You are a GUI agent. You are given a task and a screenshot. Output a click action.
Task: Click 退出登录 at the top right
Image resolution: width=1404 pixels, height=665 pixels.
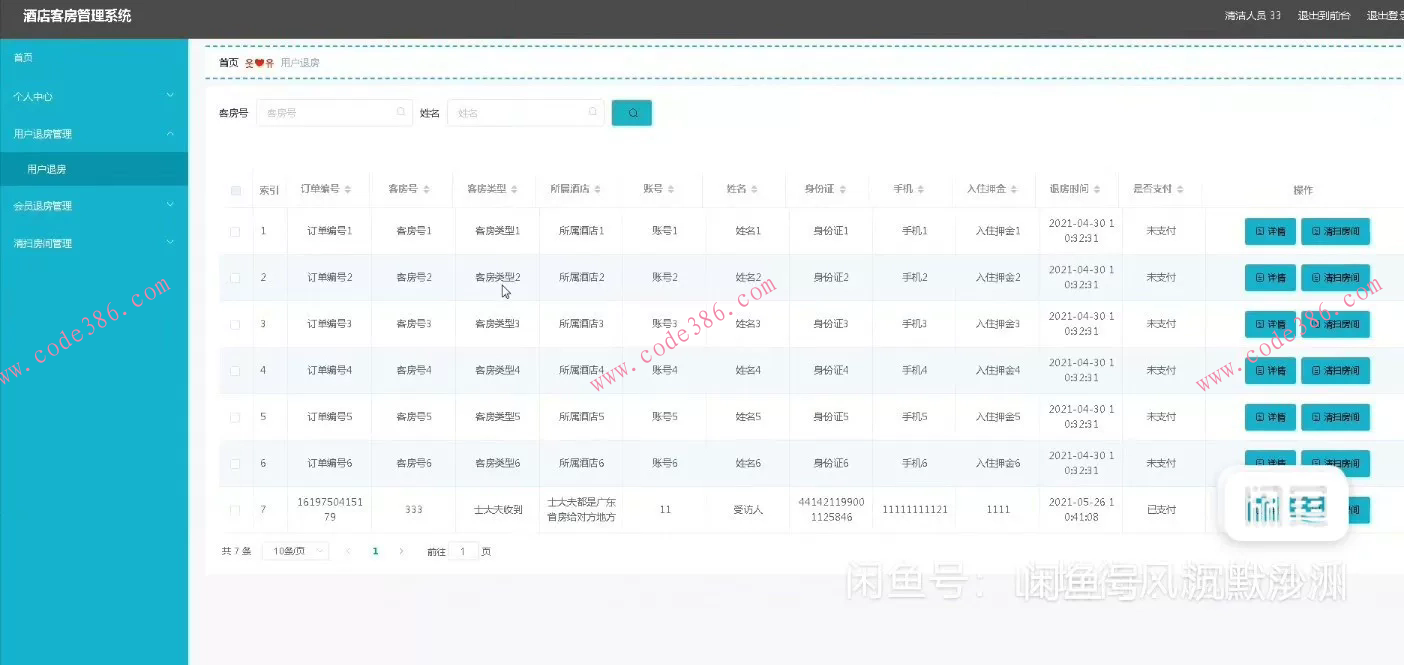coord(1388,15)
